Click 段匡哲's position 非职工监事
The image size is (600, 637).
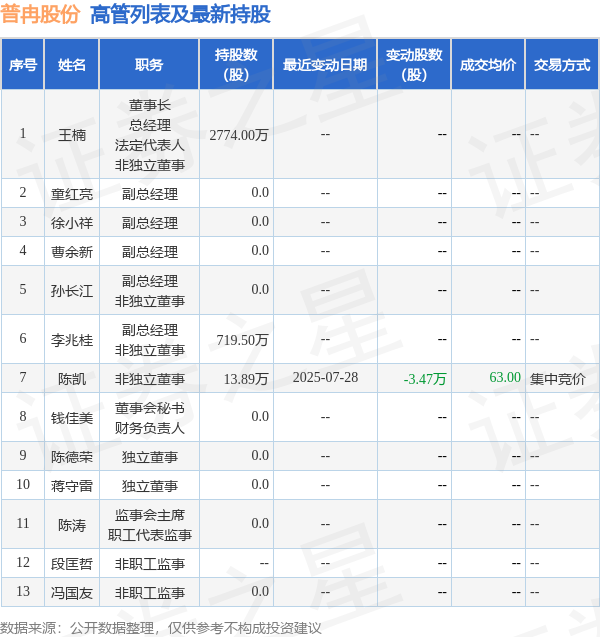click(149, 563)
